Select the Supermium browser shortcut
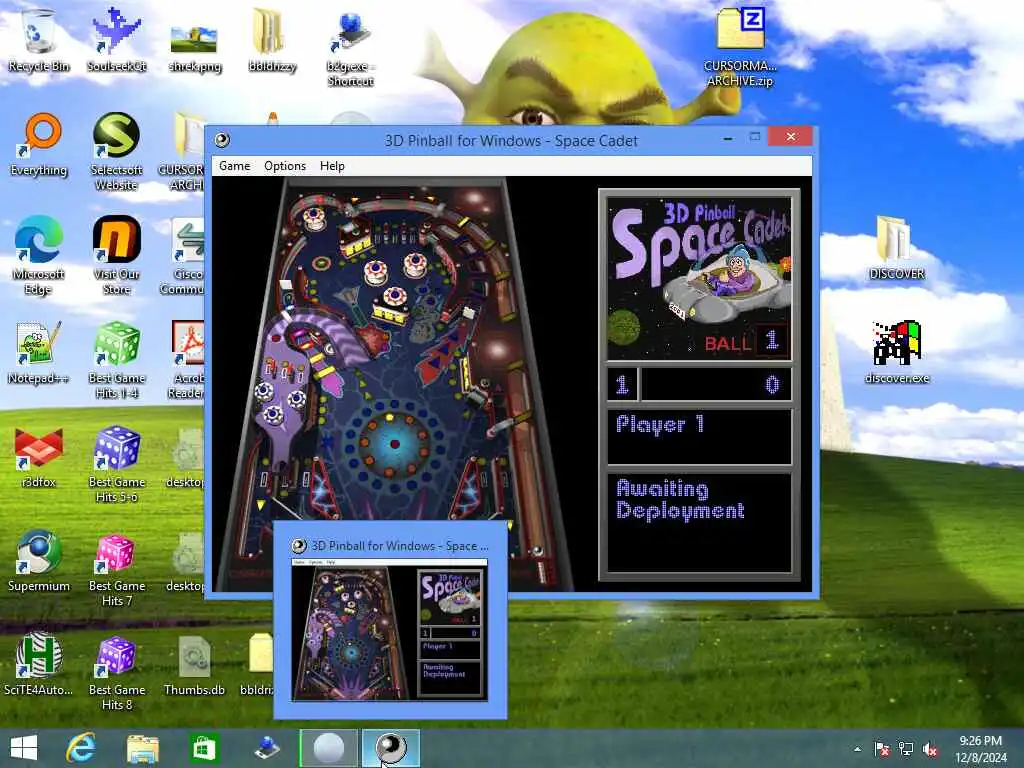 39,560
